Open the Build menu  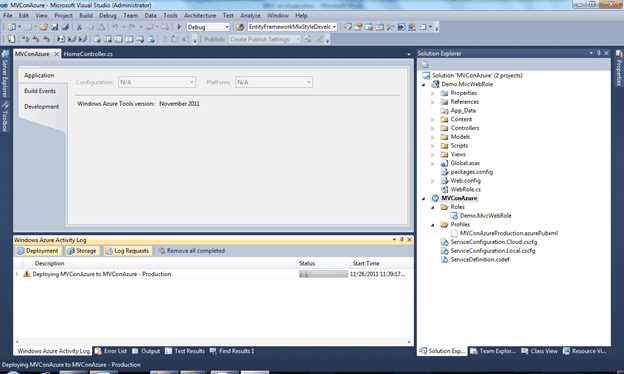click(x=86, y=15)
